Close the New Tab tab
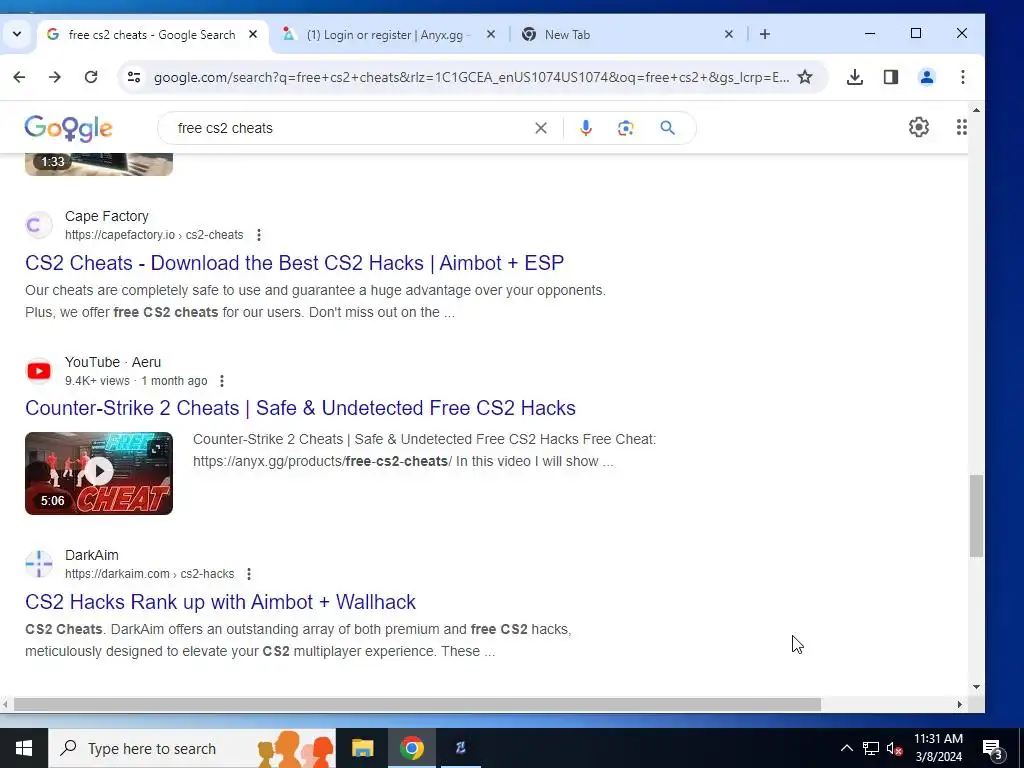1024x768 pixels. point(729,35)
